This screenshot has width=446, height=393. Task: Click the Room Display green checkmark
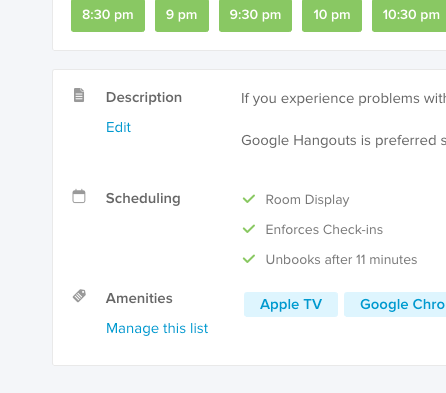[249, 199]
